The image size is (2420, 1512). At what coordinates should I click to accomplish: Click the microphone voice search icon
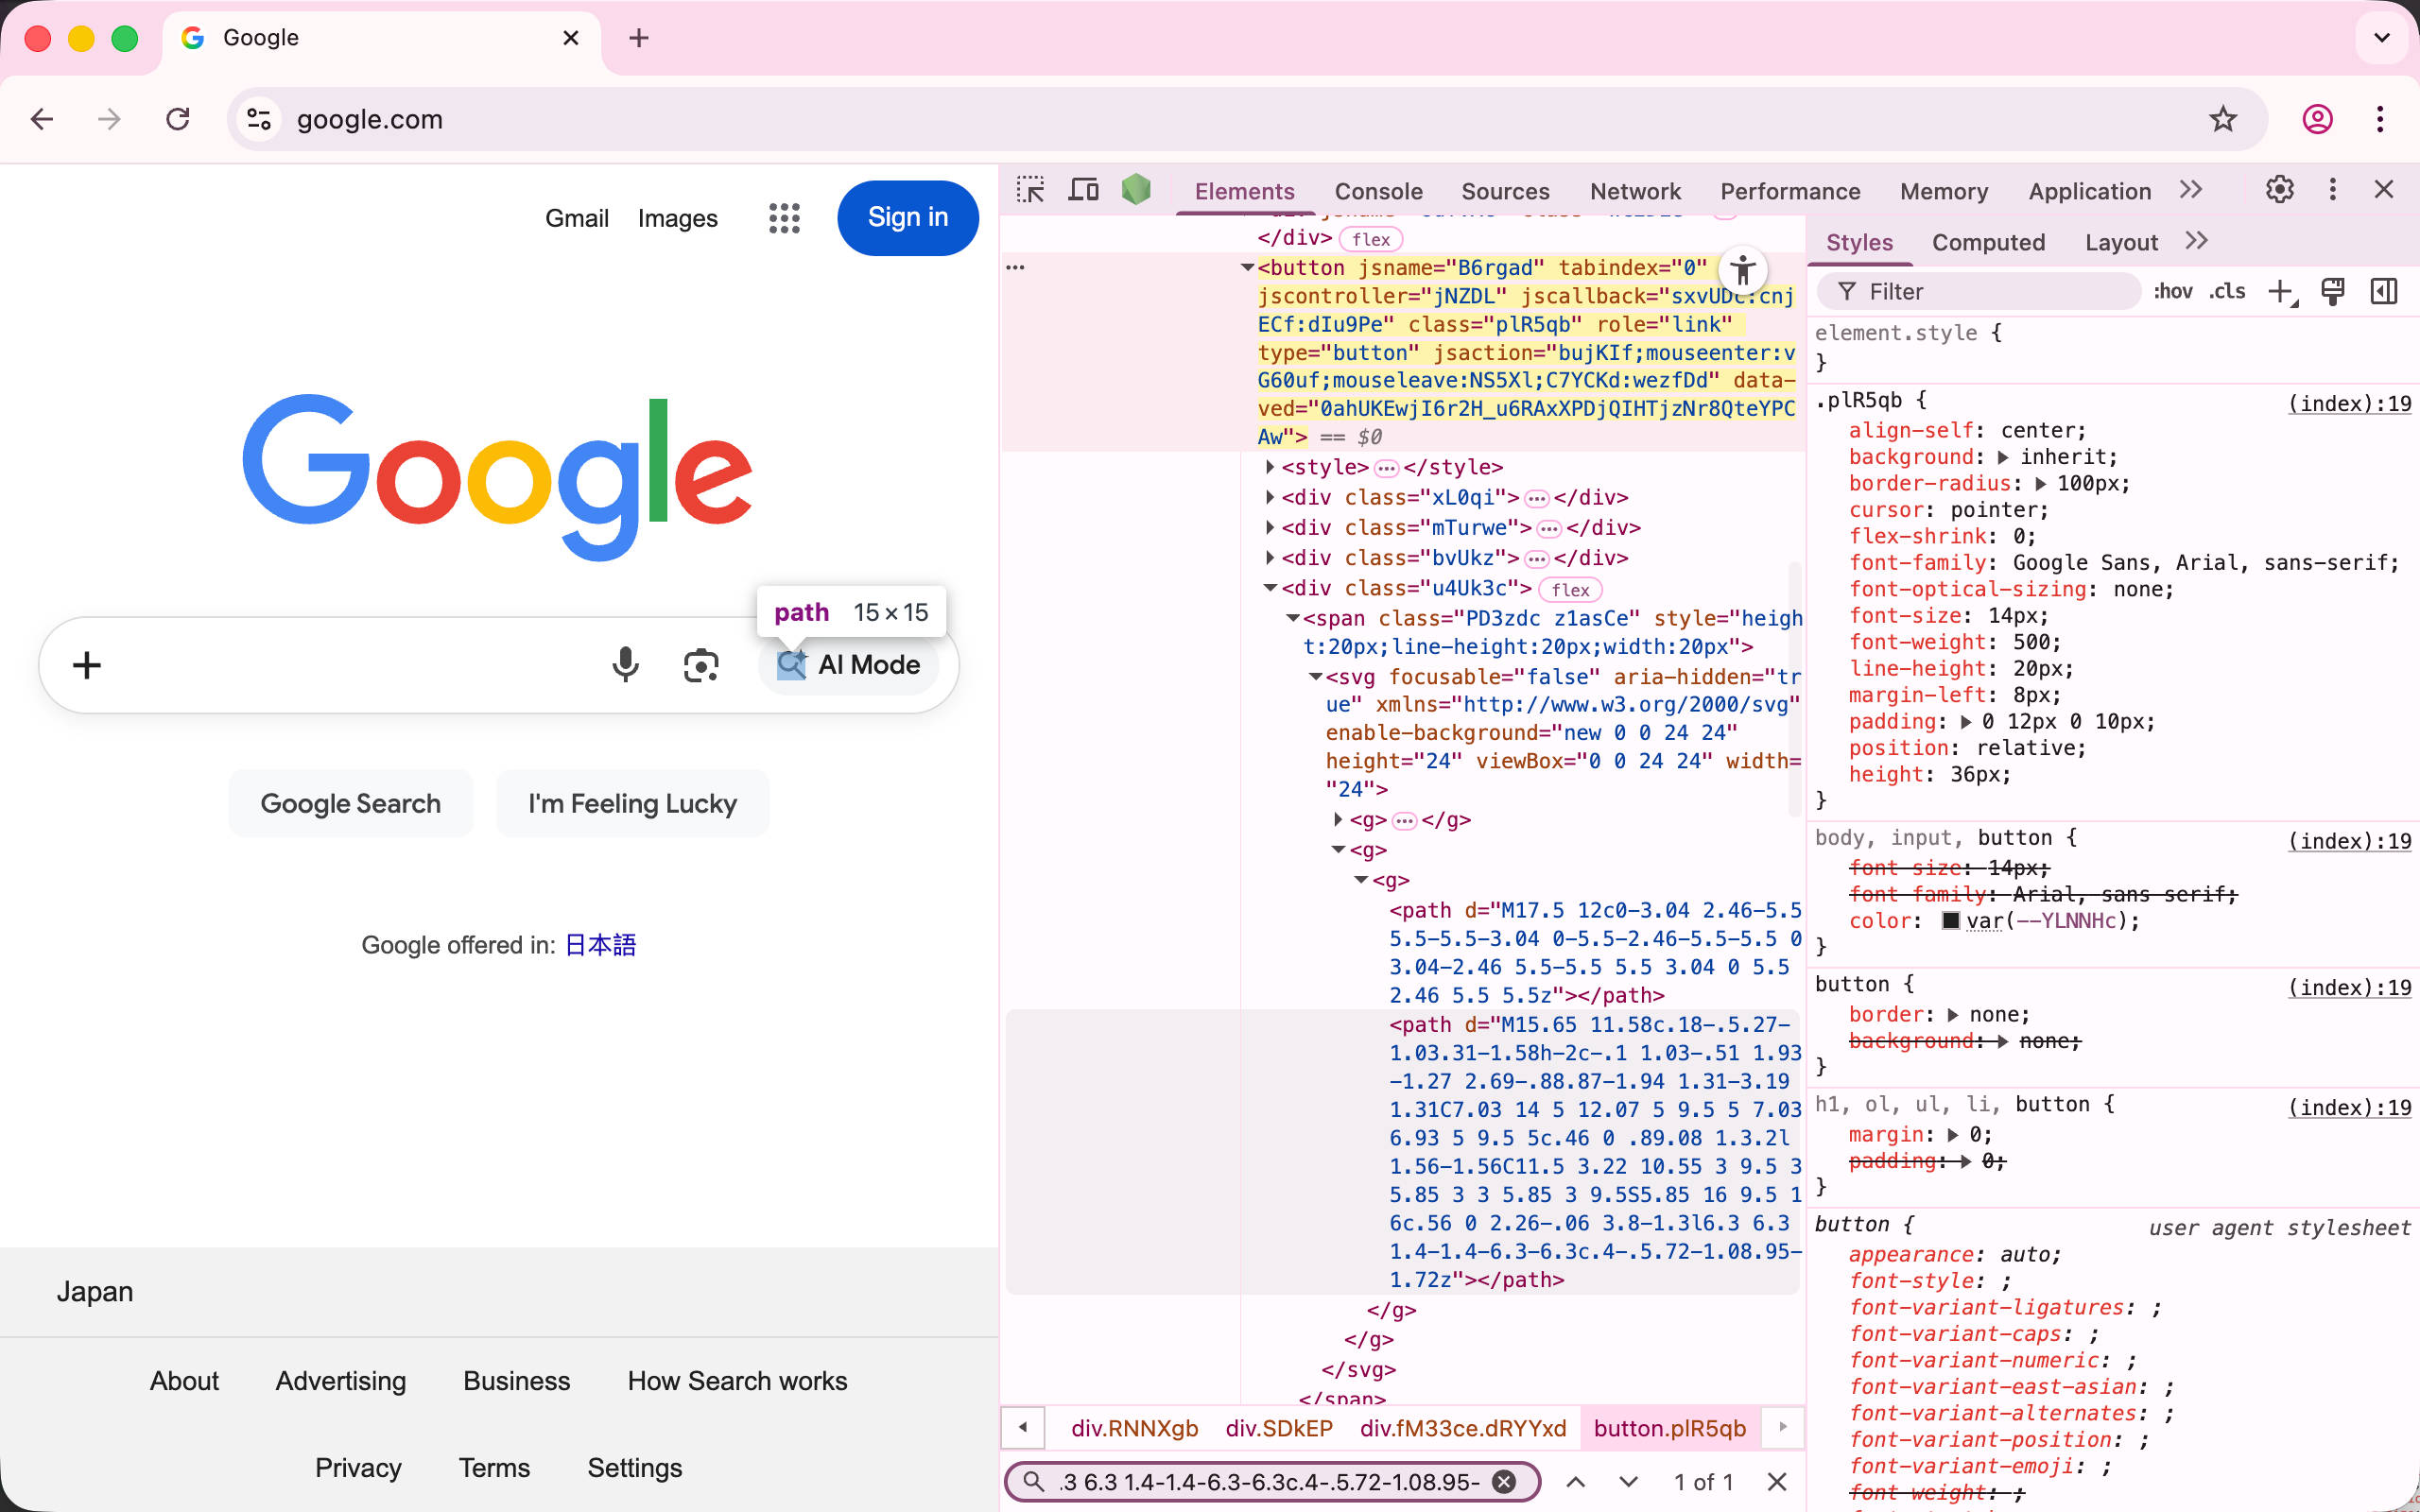(625, 665)
